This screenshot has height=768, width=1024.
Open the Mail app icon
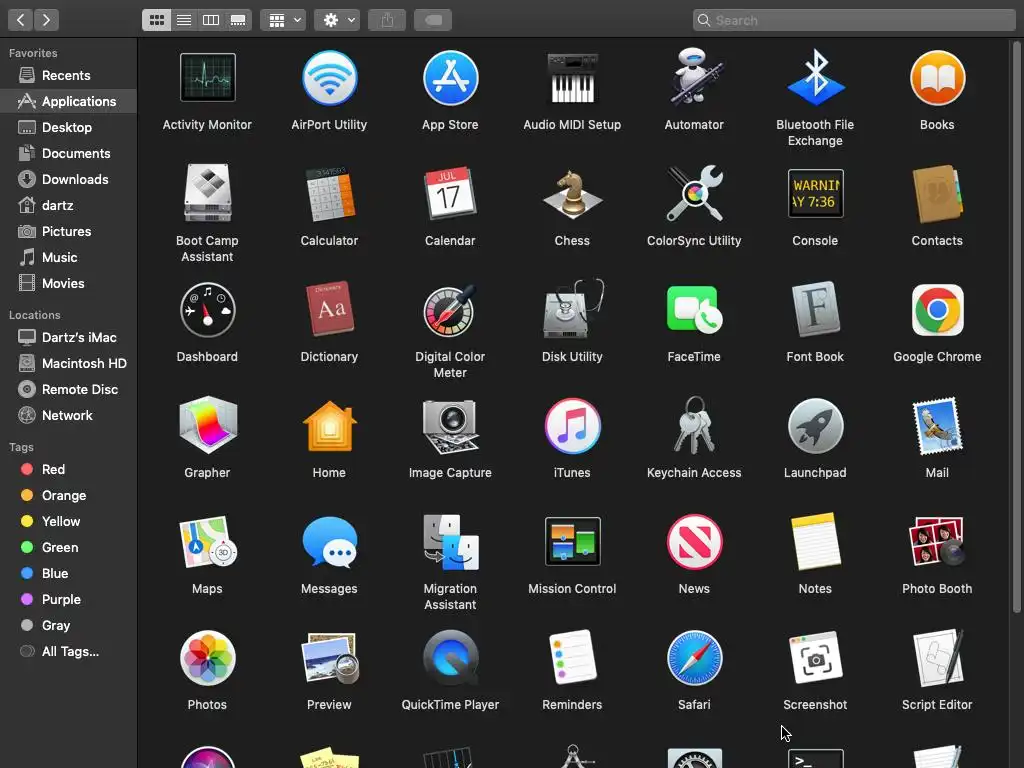(x=937, y=425)
